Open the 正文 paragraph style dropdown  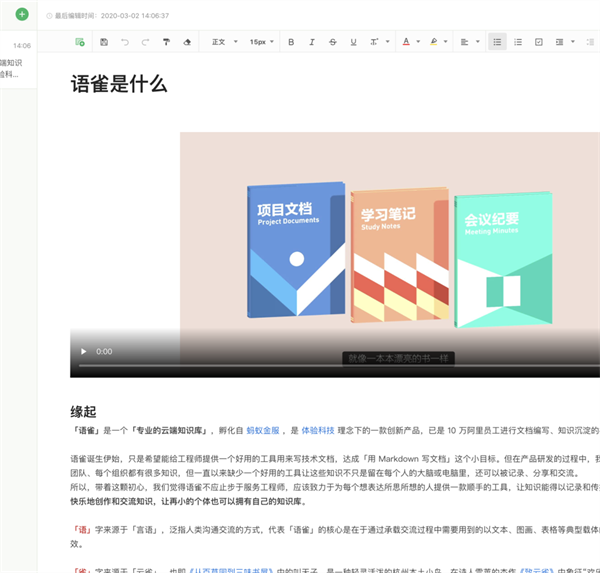pyautogui.click(x=225, y=42)
